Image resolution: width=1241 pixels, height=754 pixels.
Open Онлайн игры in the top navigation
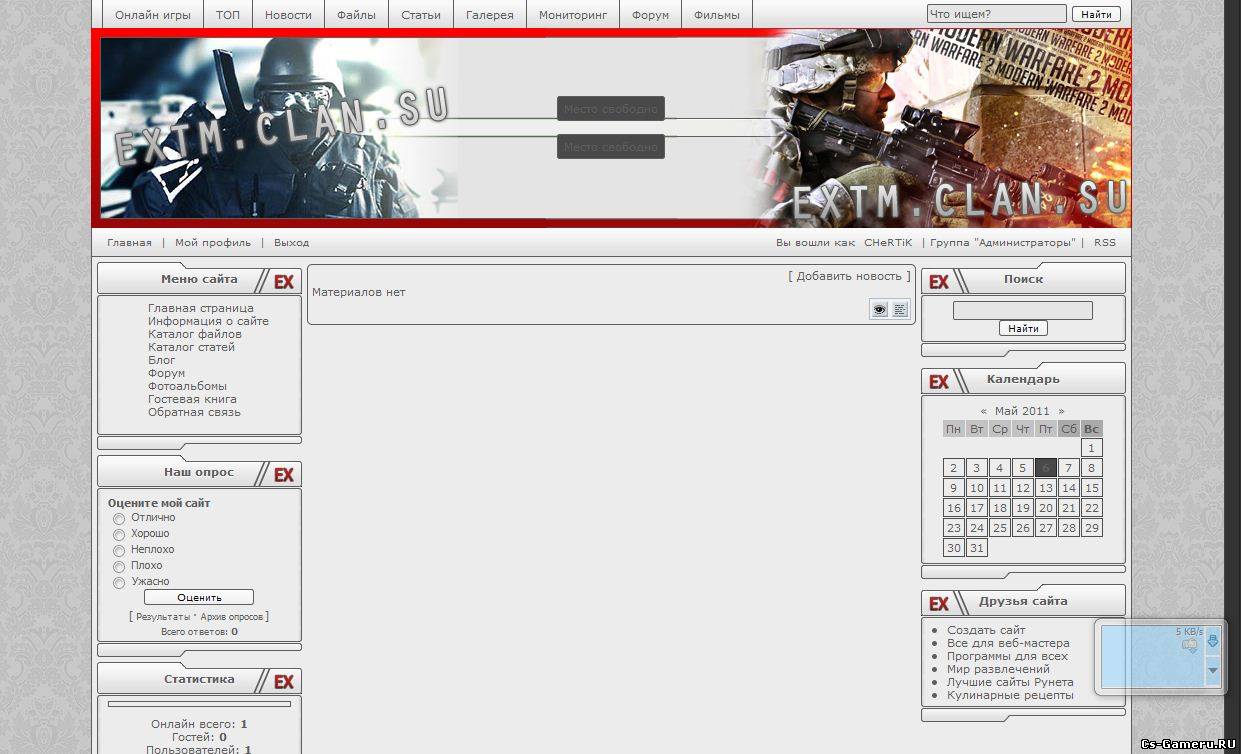click(154, 15)
